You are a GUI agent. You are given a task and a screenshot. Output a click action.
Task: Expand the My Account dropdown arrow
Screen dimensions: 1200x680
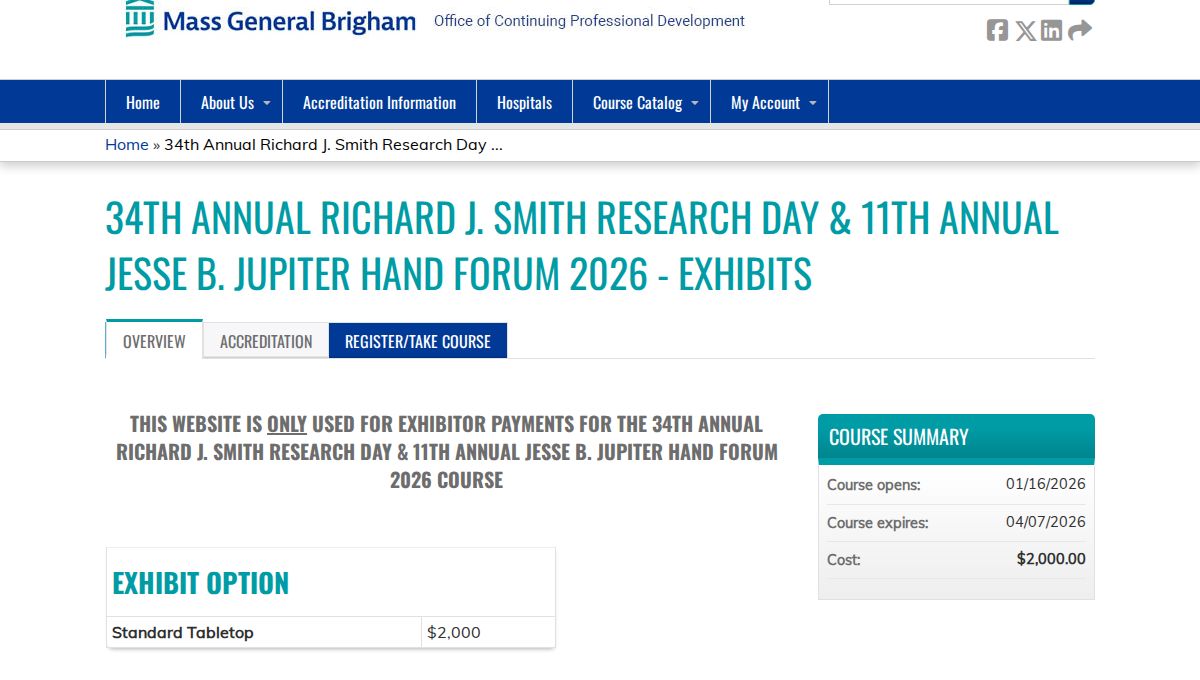tap(812, 103)
